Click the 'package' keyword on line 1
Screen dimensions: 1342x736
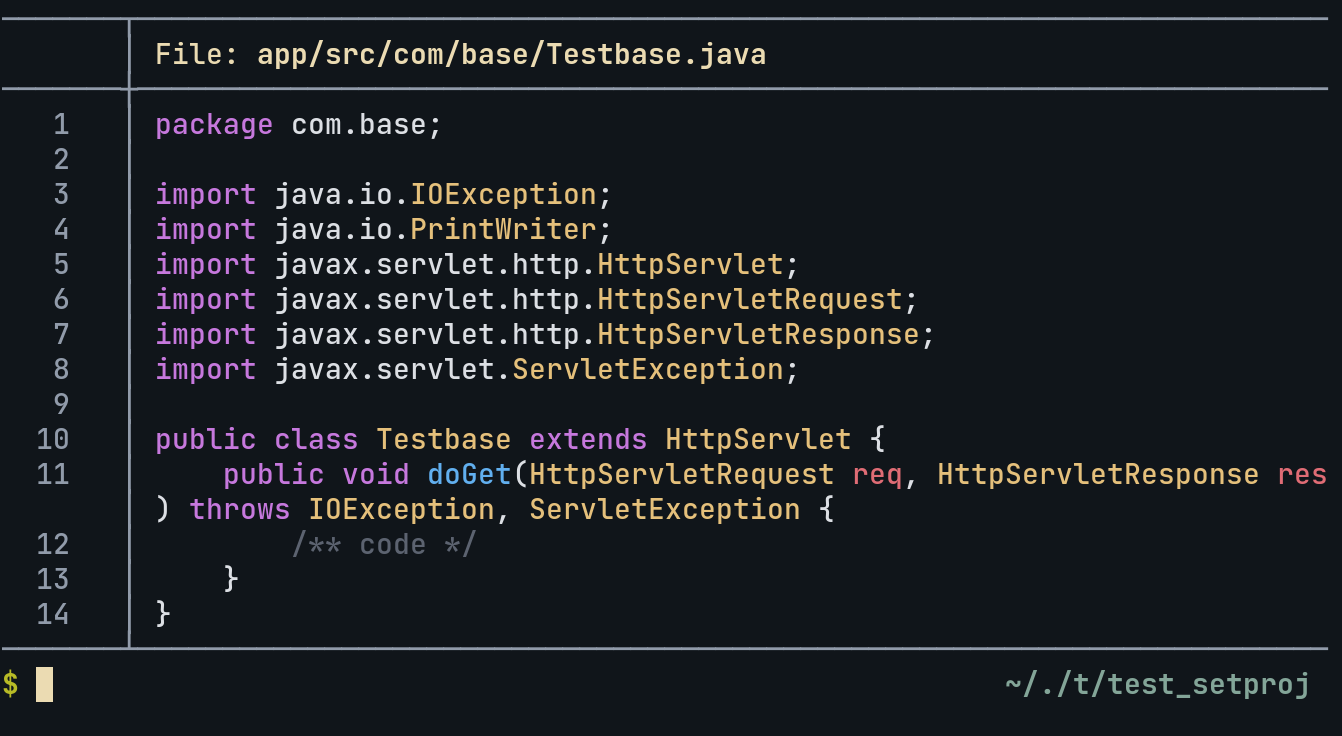click(x=214, y=126)
